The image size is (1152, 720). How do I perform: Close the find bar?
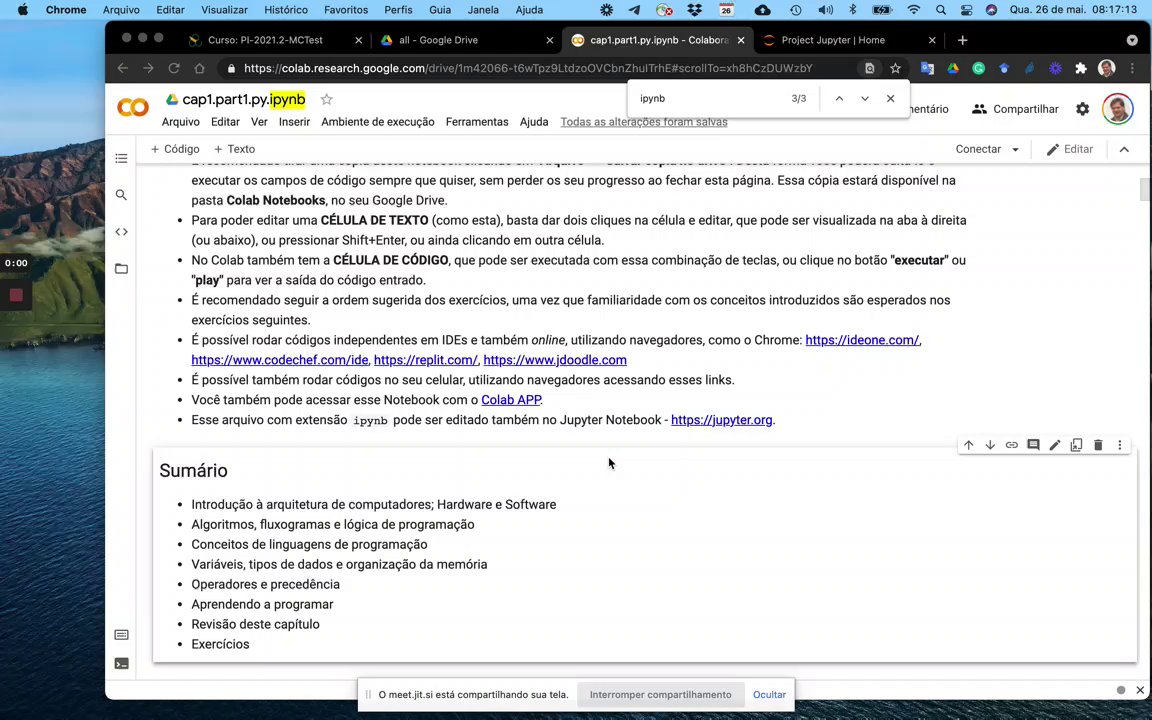coord(890,98)
